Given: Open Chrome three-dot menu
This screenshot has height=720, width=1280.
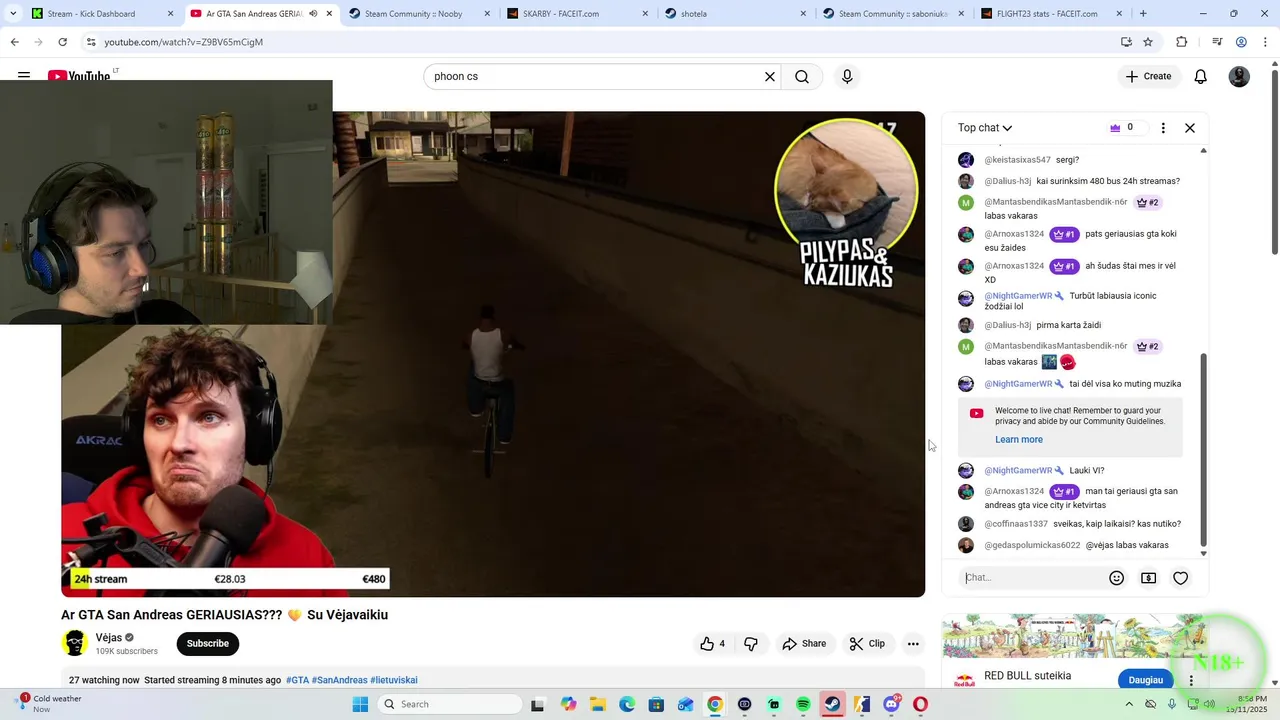Looking at the screenshot, I should pos(1264,42).
